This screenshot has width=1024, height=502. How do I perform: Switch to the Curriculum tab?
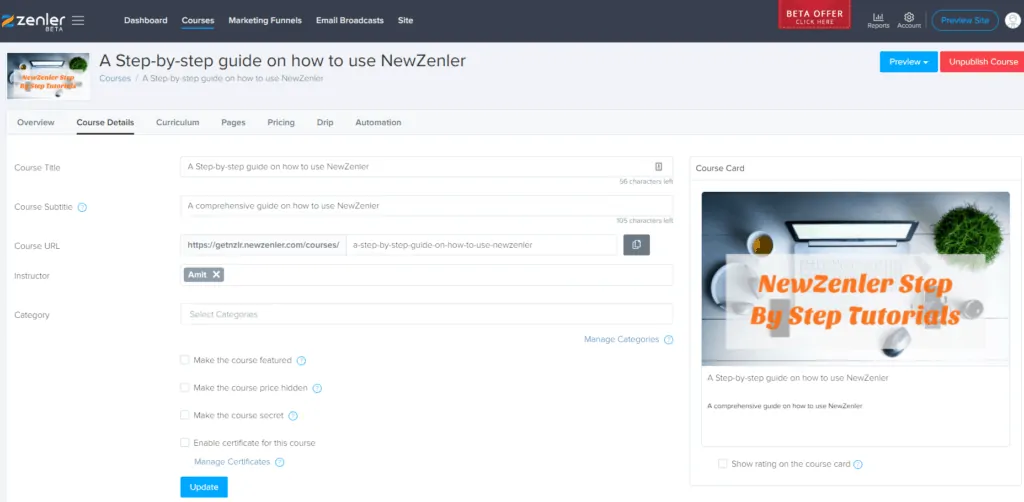(177, 122)
